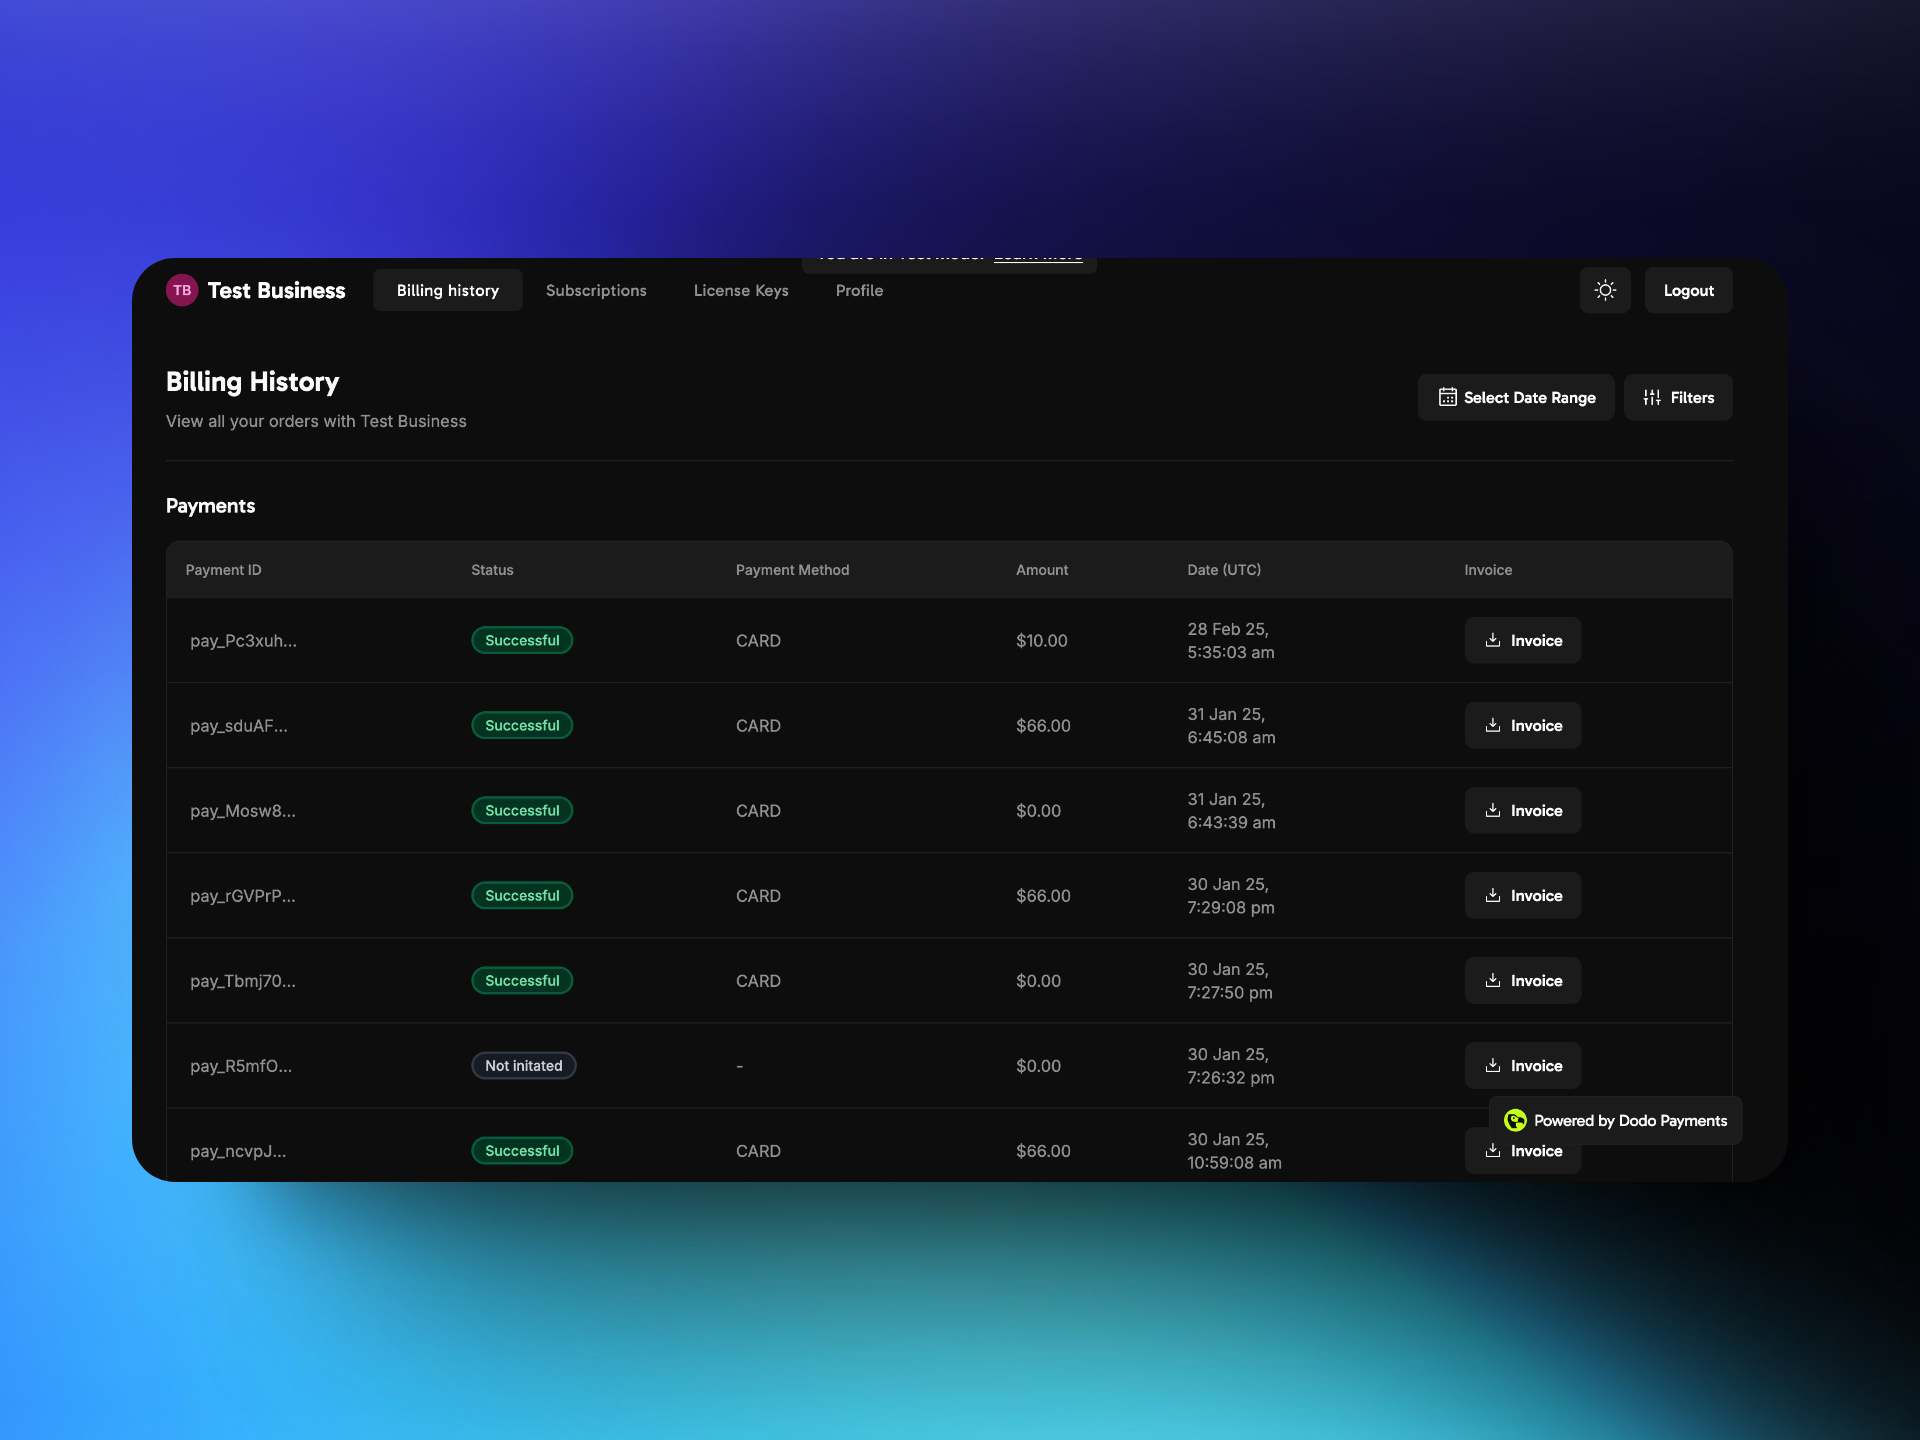Click payment ID pay_ncvpJ...
This screenshot has height=1440, width=1920.
click(x=238, y=1151)
